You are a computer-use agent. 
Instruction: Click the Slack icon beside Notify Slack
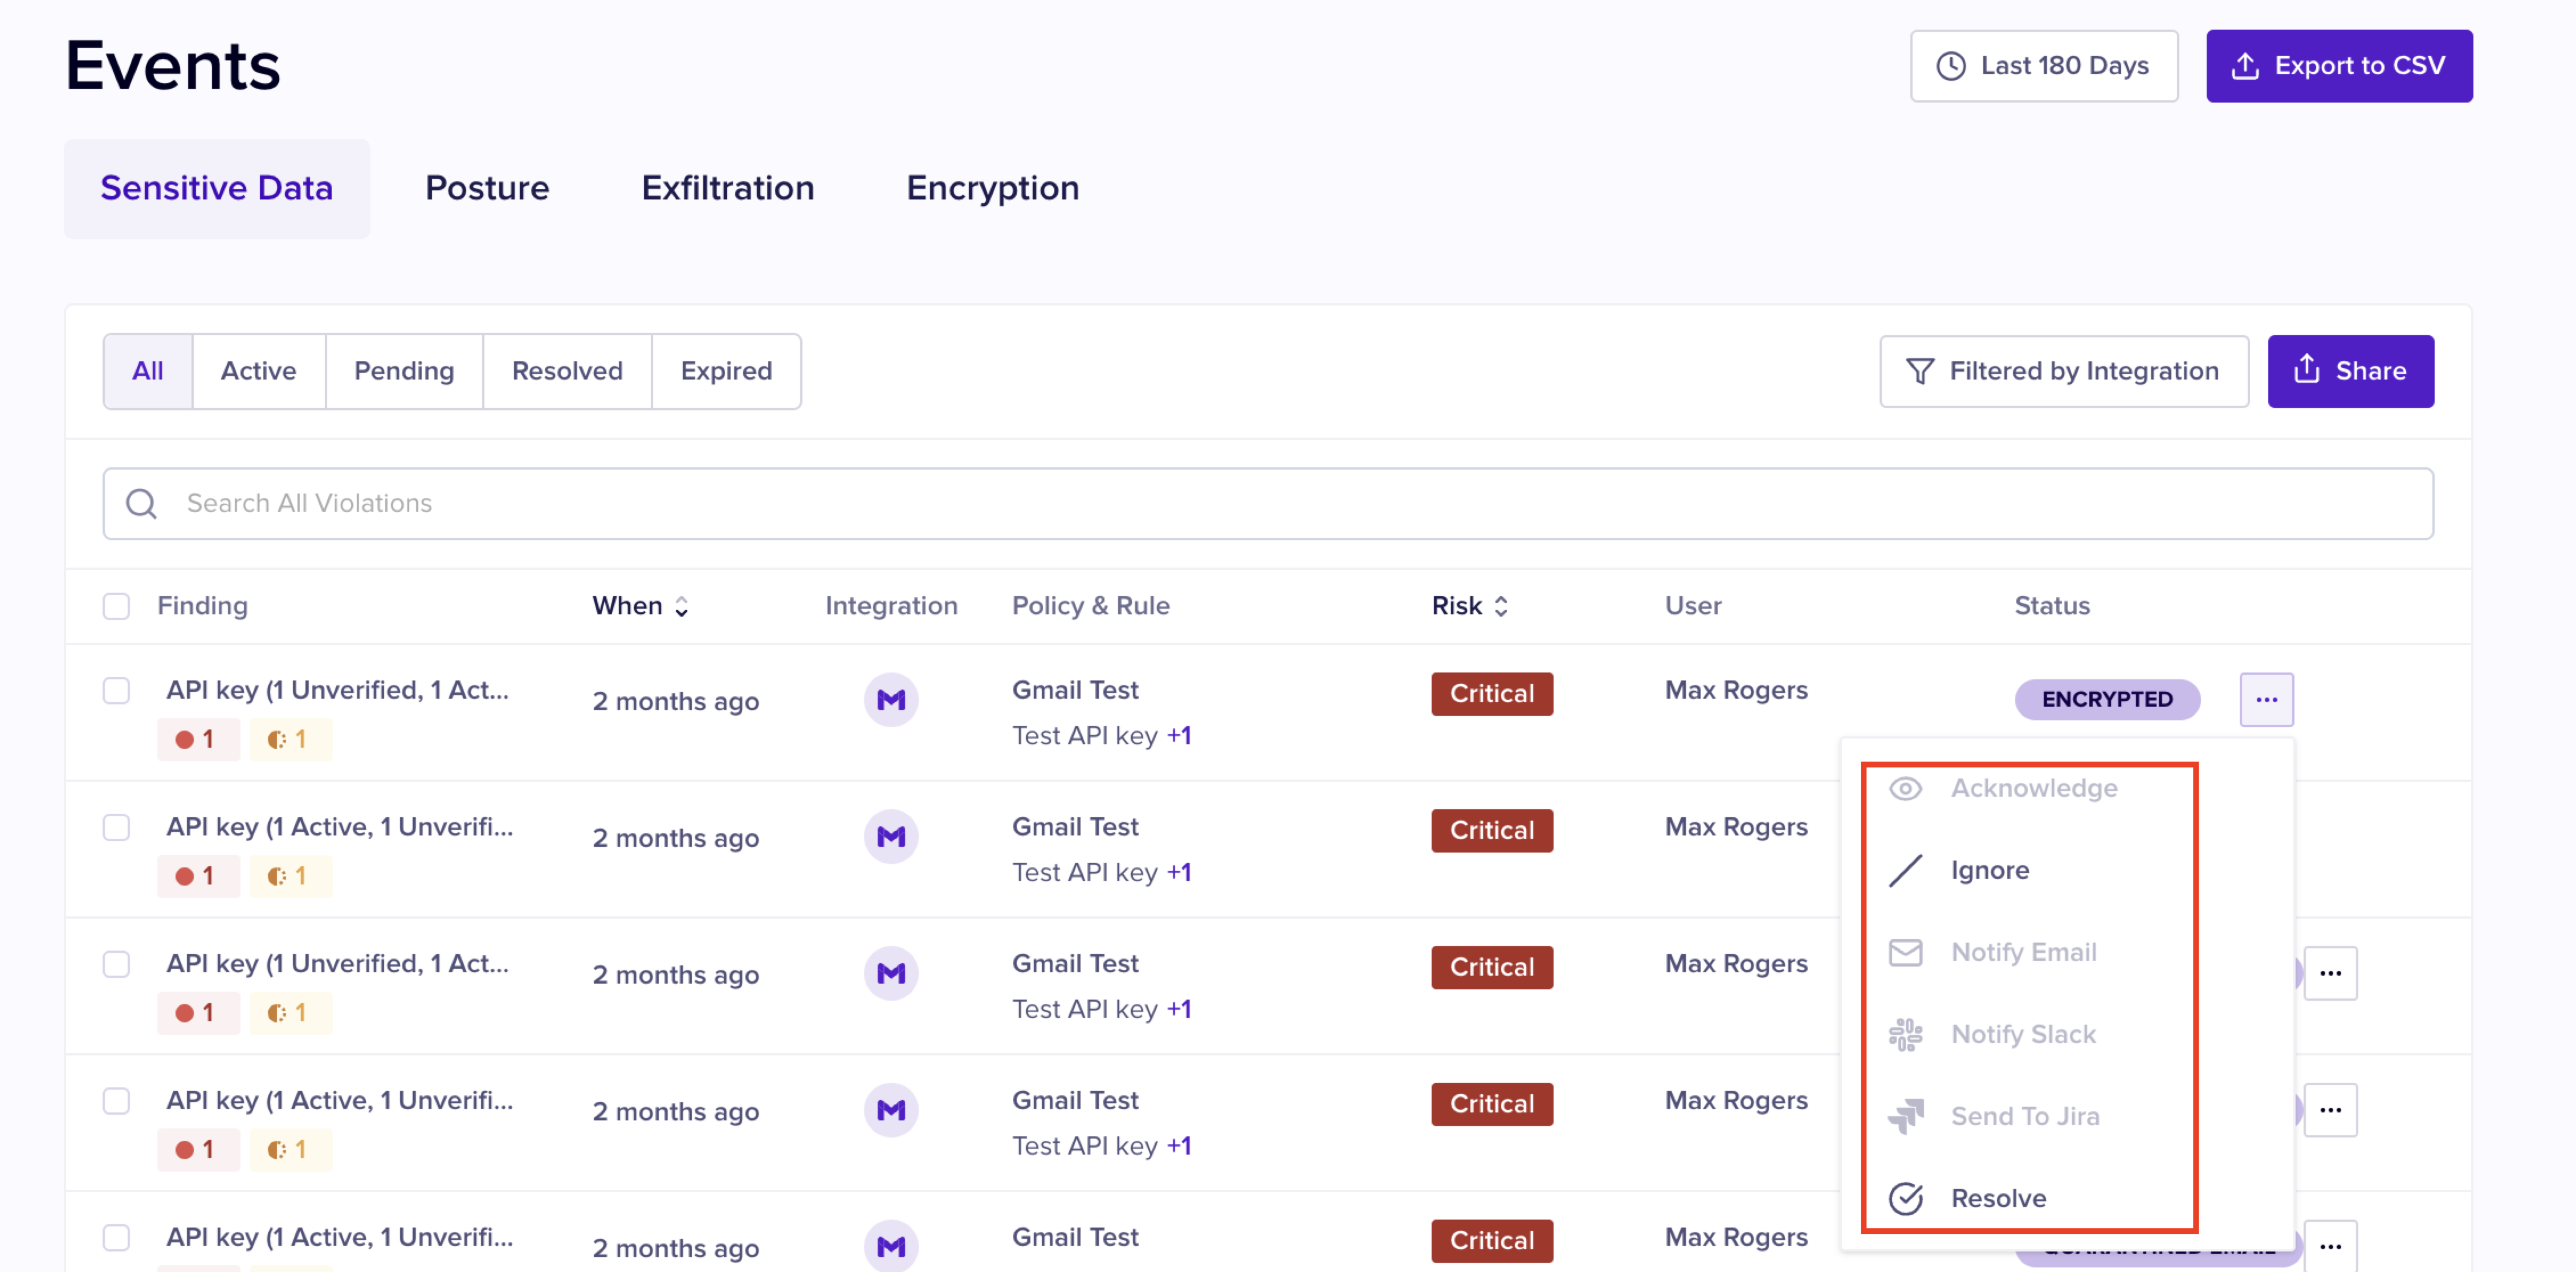point(1904,1034)
